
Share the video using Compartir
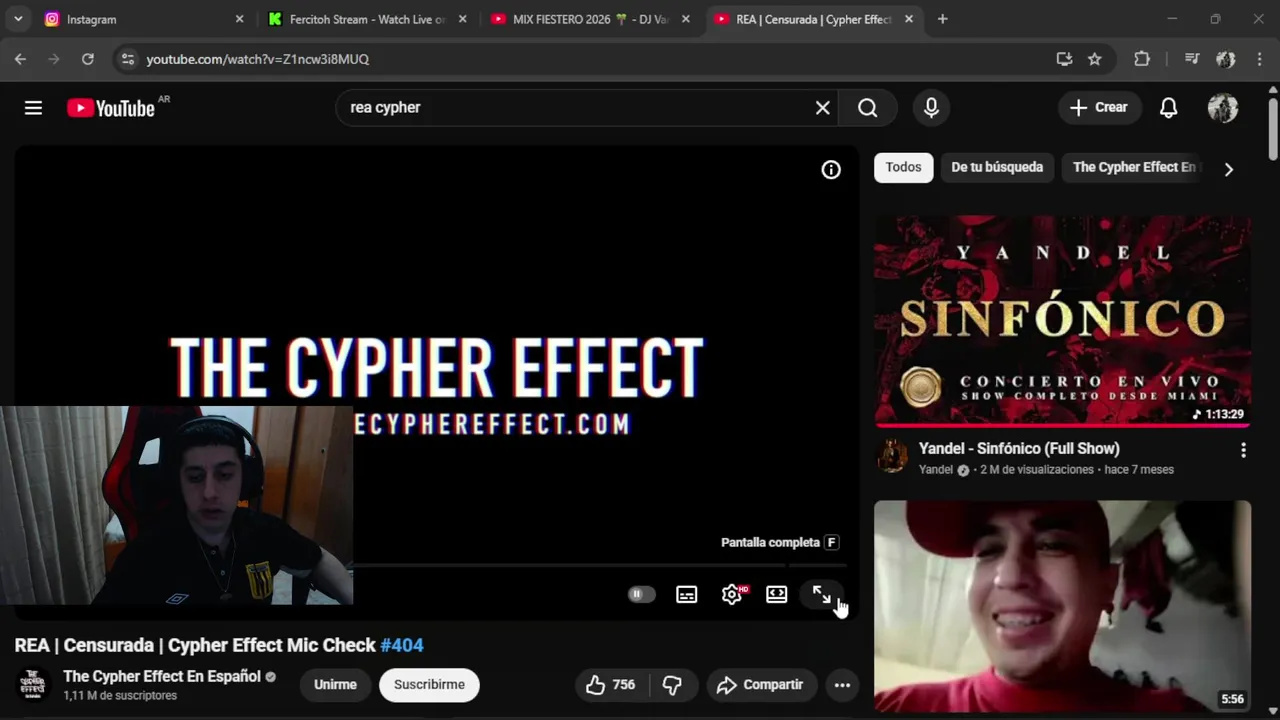(x=761, y=685)
